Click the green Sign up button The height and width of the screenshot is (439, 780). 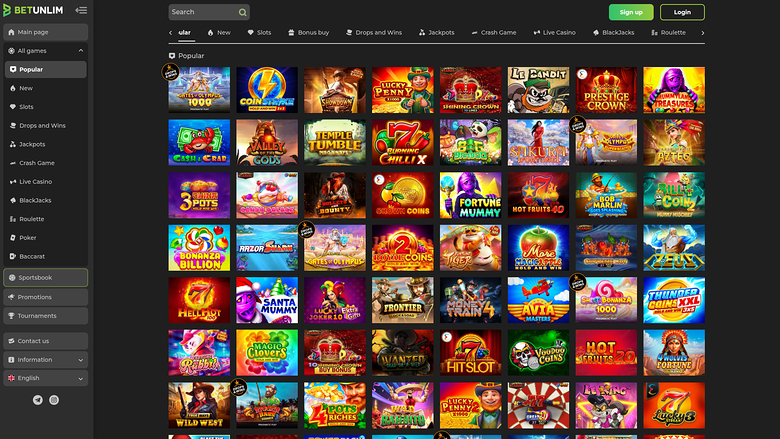(631, 12)
